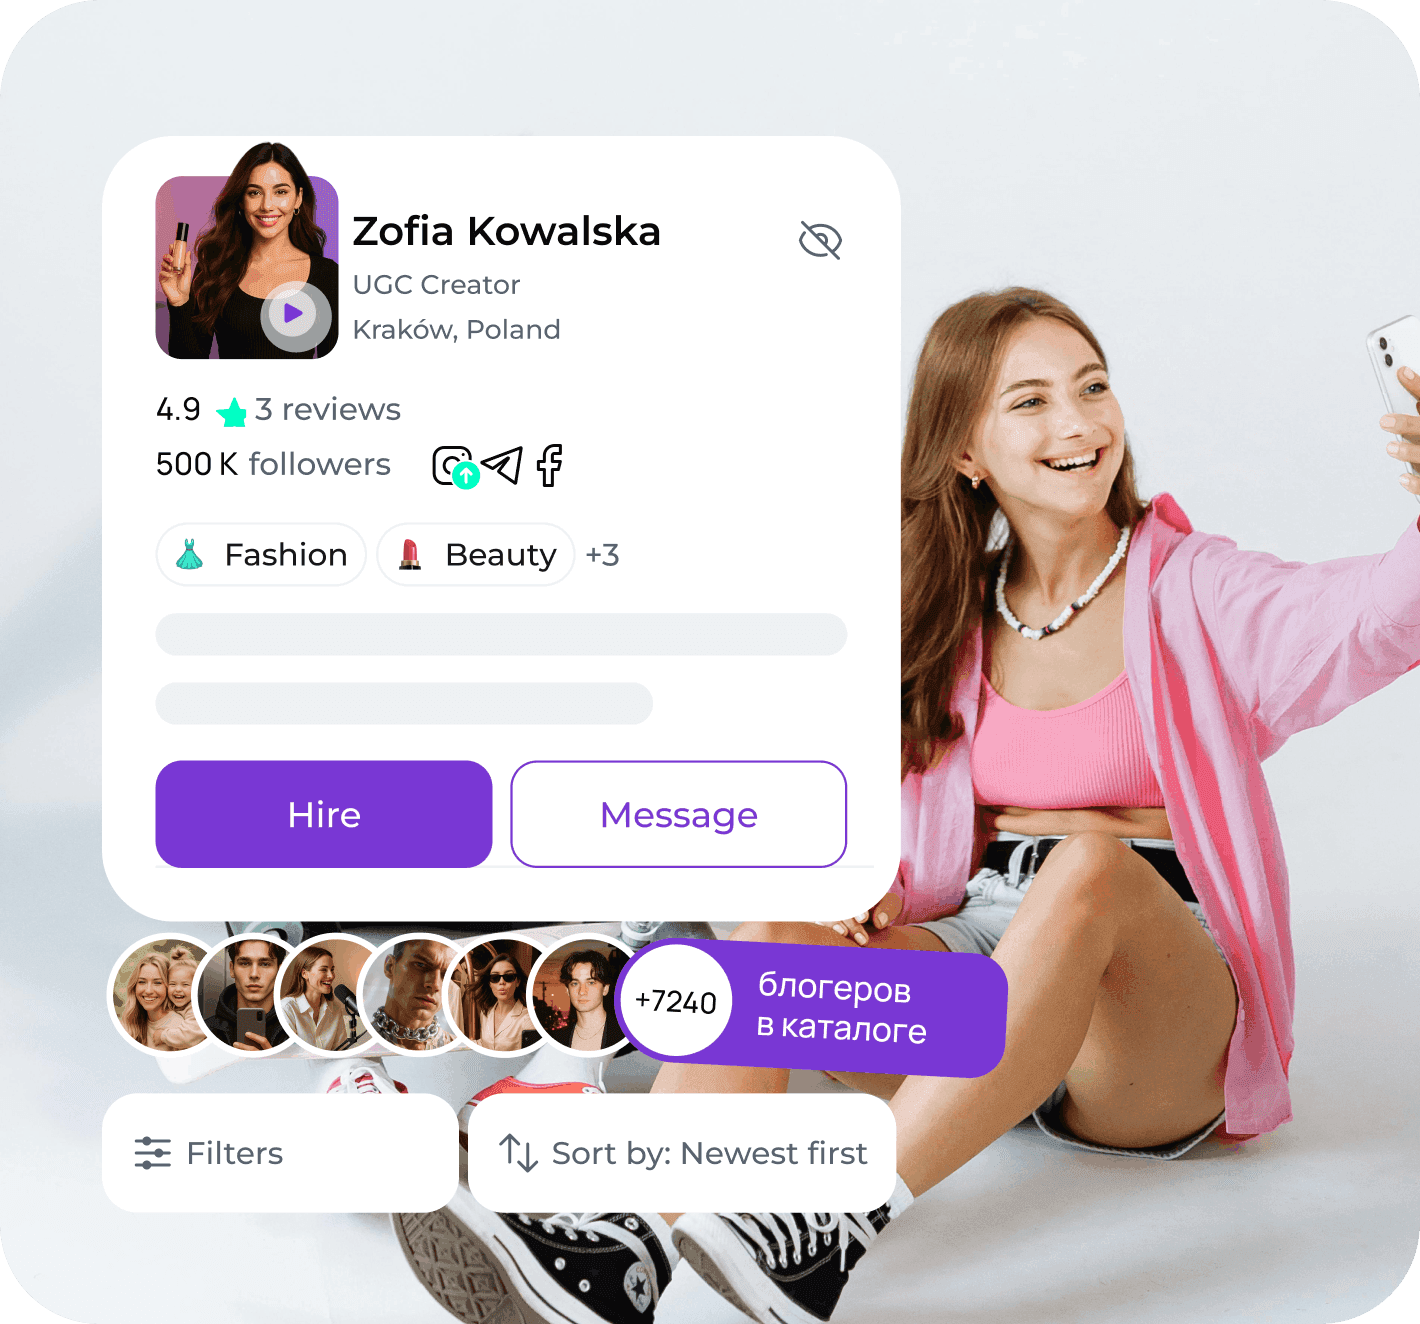Open Zofia Kowalska's profile name
Image resolution: width=1420 pixels, height=1324 pixels.
(x=506, y=231)
